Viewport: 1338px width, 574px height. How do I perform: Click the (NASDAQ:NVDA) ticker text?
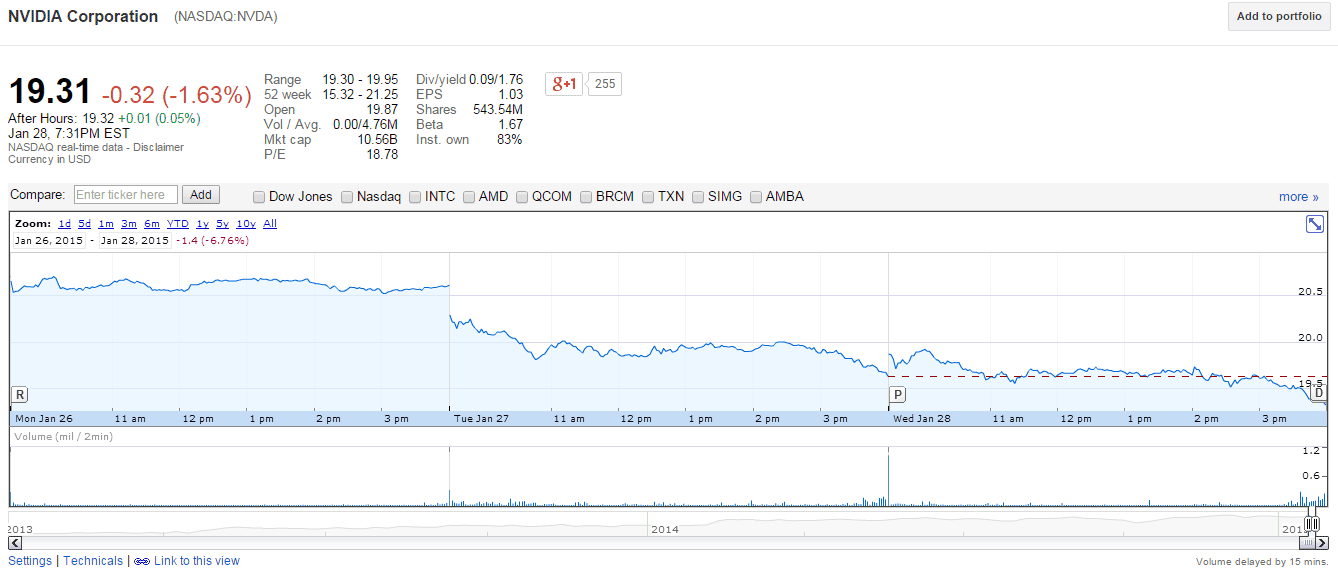(226, 17)
